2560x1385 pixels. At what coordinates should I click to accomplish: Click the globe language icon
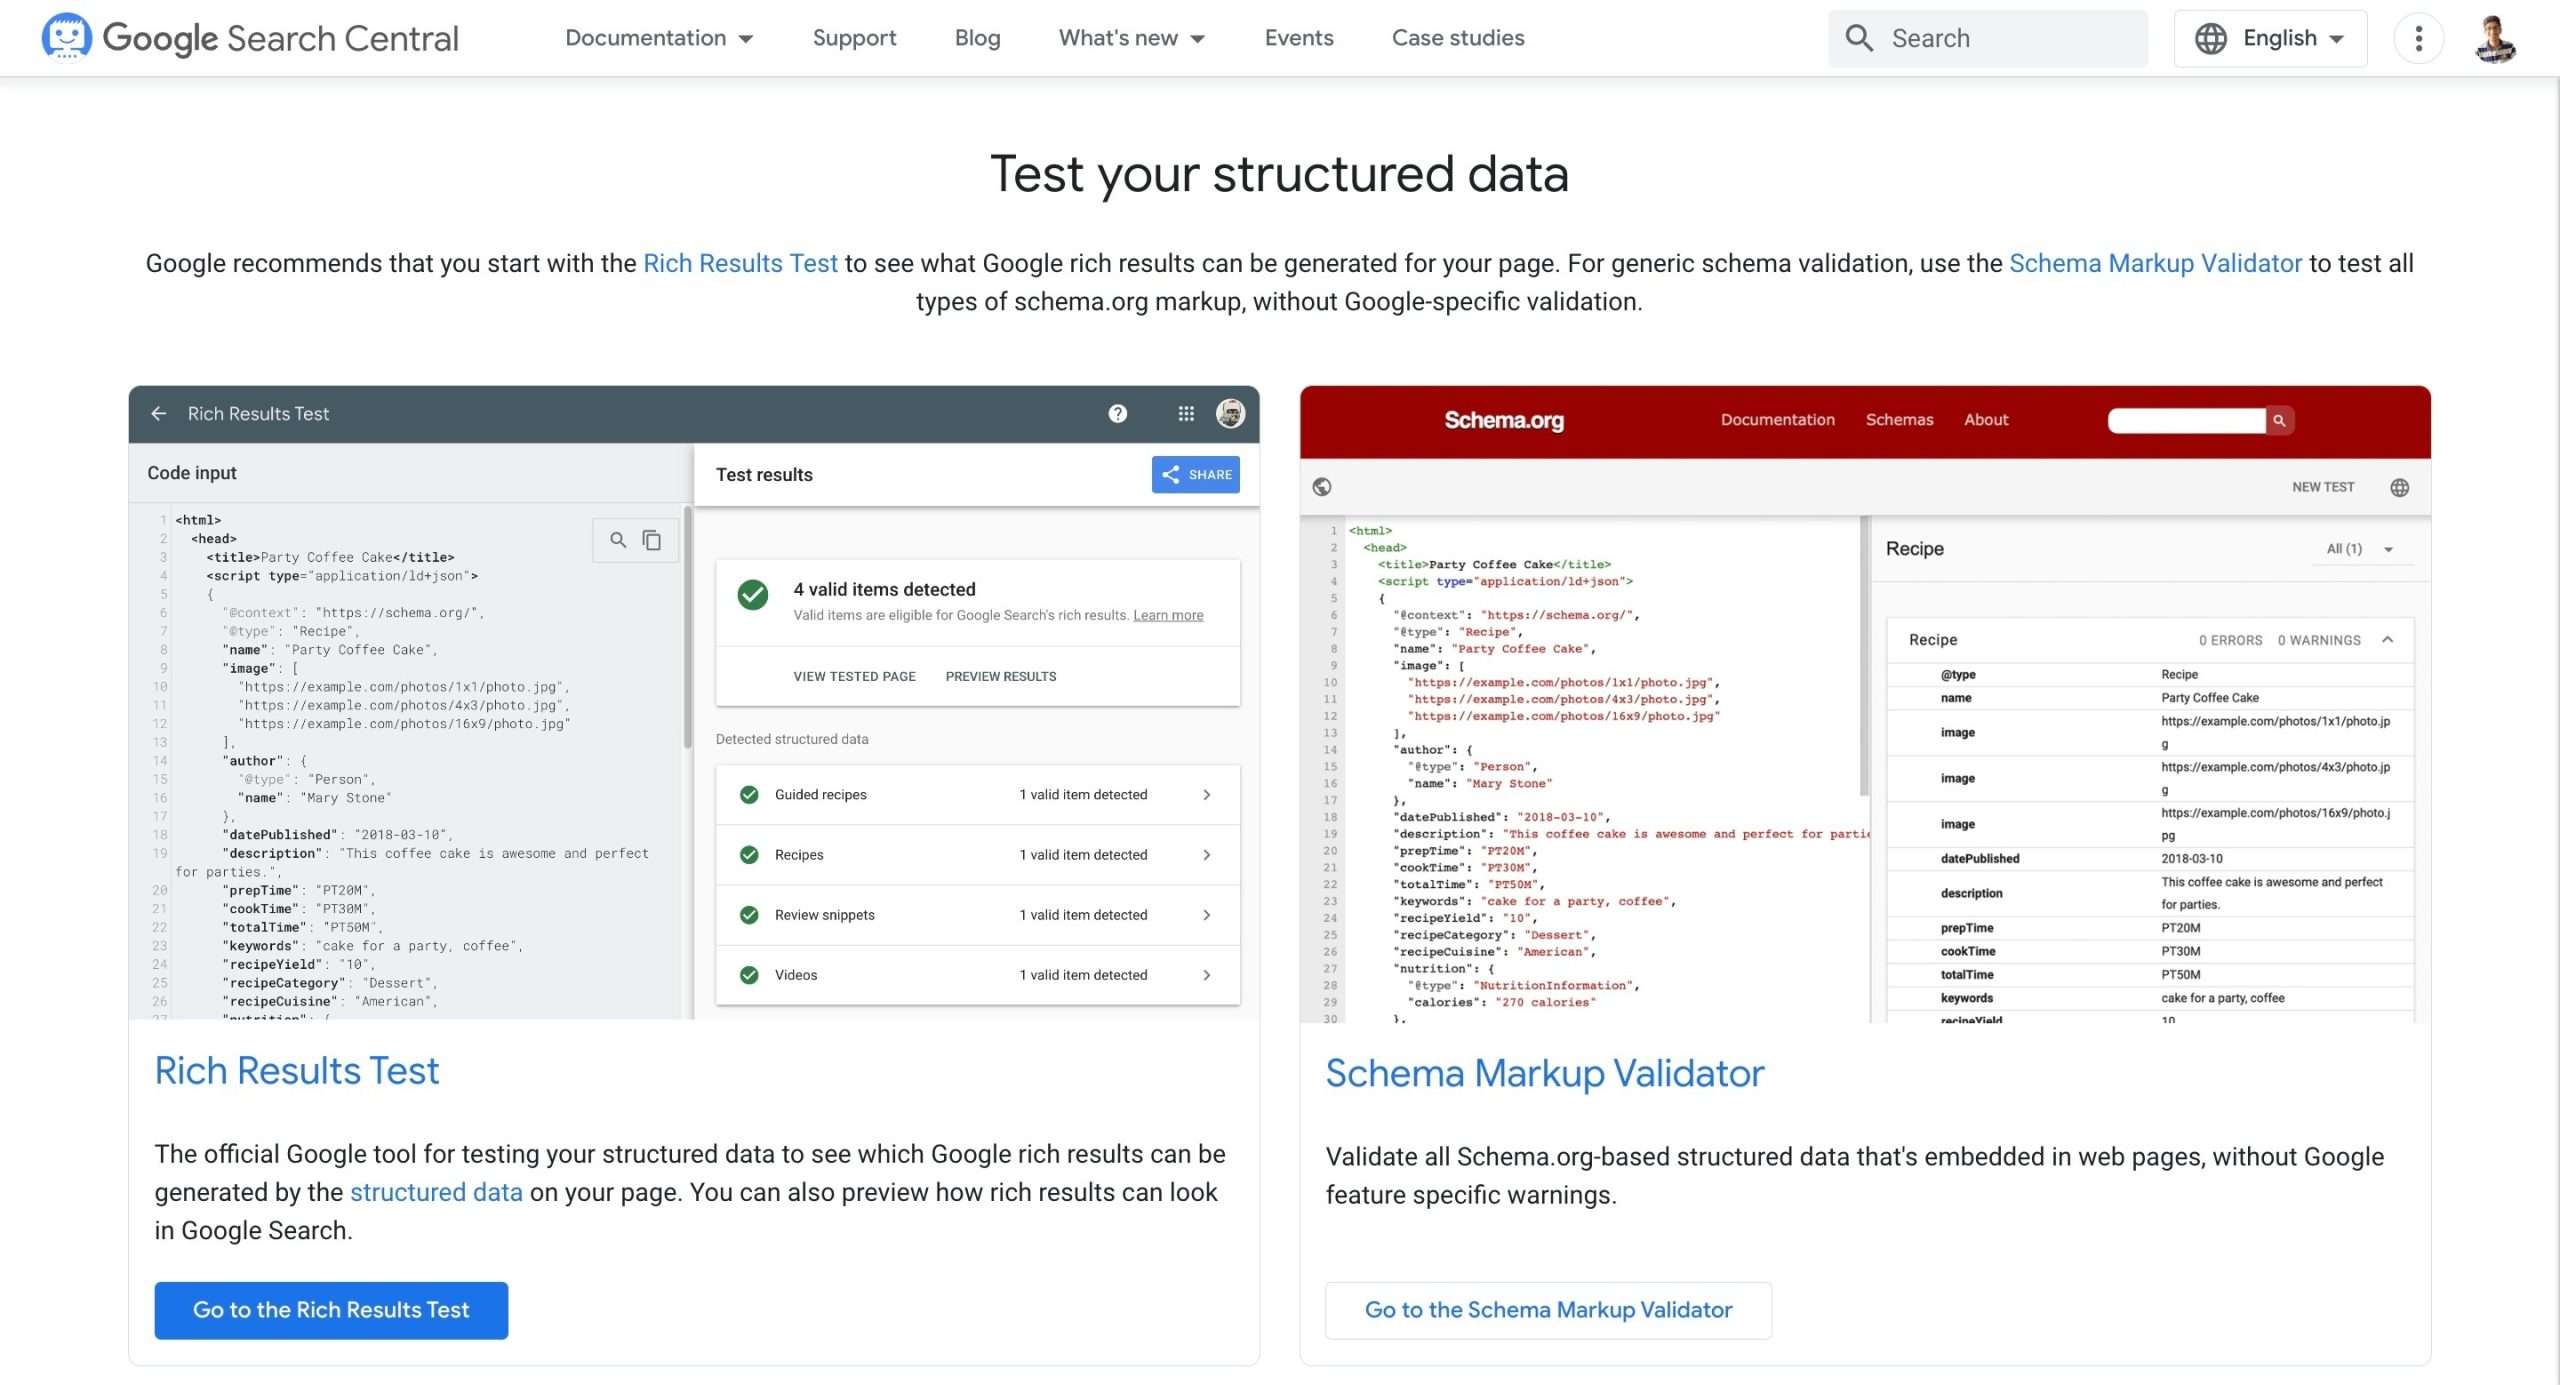pyautogui.click(x=2210, y=38)
